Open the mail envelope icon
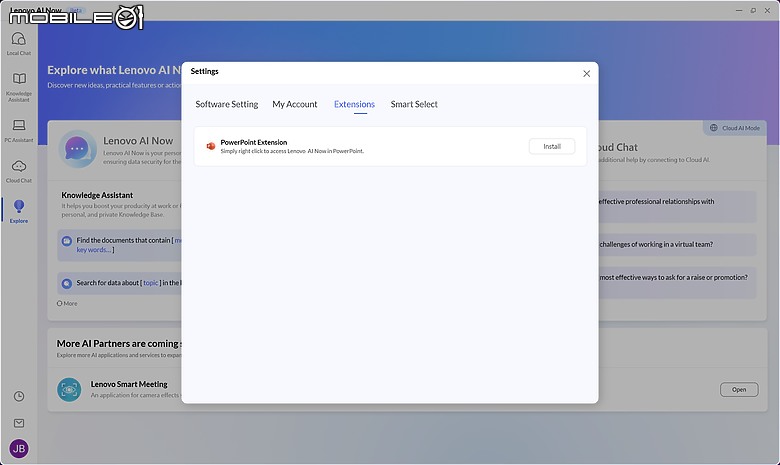This screenshot has width=780, height=465. click(19, 423)
